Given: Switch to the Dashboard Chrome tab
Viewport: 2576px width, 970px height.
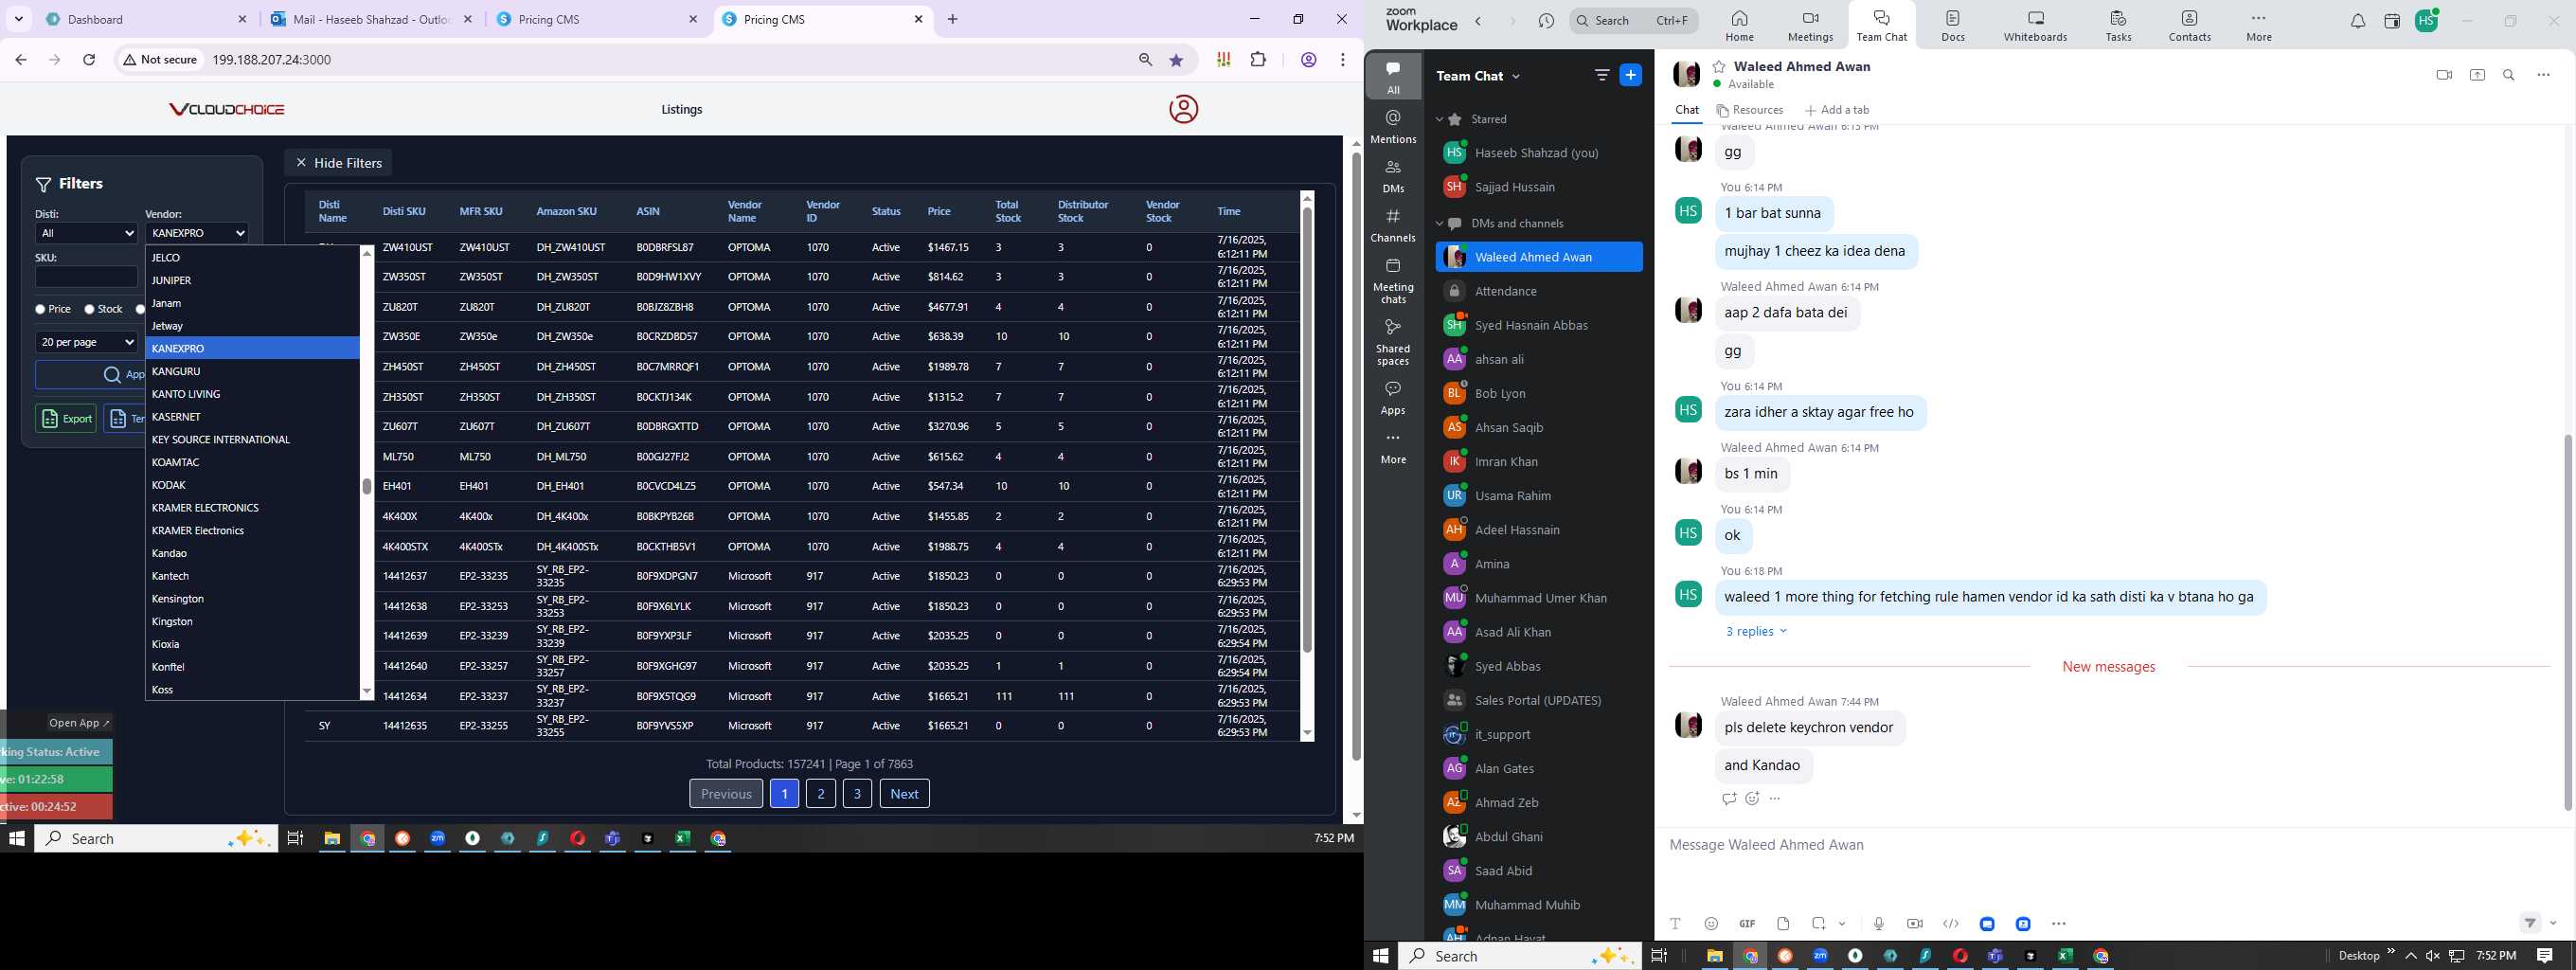Looking at the screenshot, I should click(x=147, y=19).
